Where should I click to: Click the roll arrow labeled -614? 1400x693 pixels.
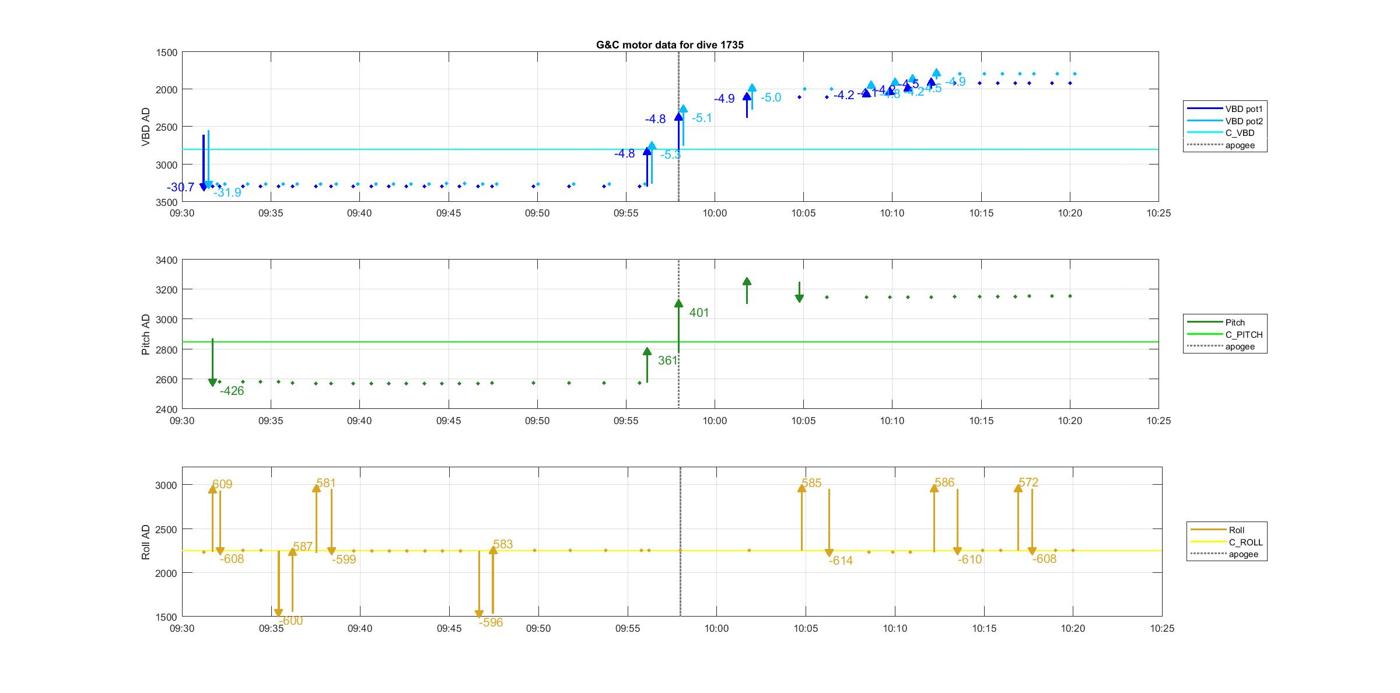click(829, 522)
